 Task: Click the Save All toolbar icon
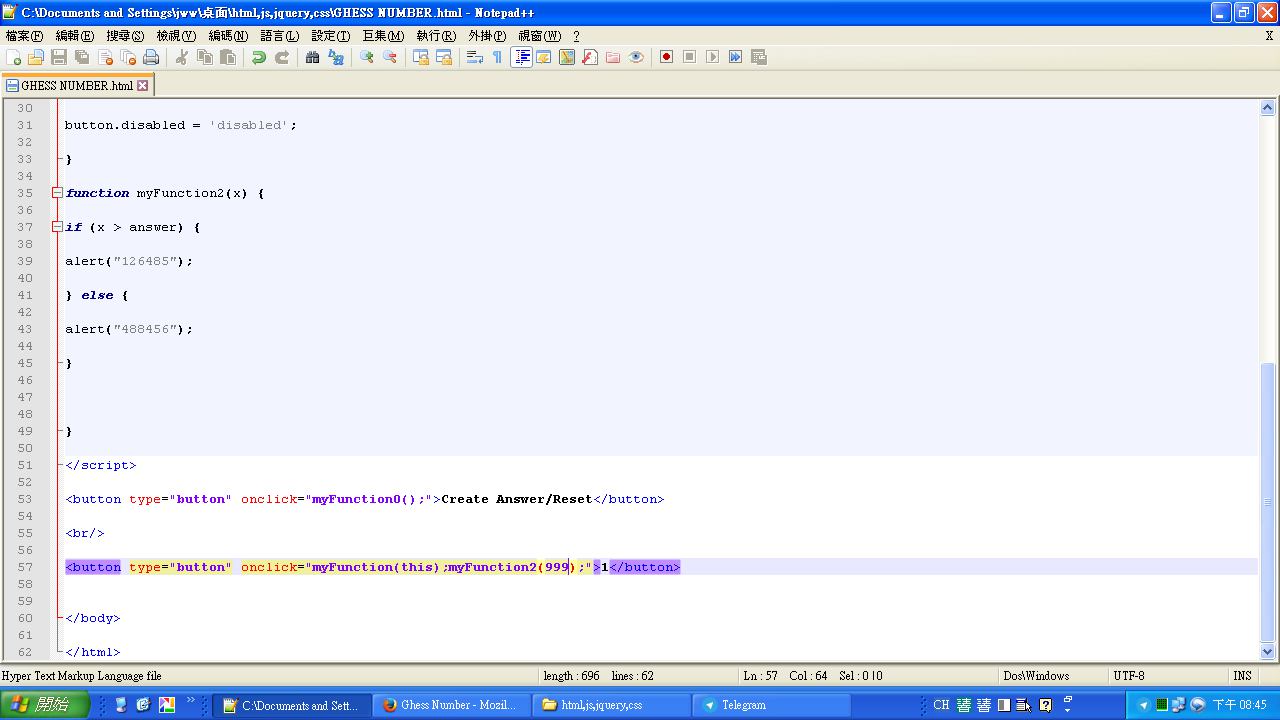(x=82, y=57)
